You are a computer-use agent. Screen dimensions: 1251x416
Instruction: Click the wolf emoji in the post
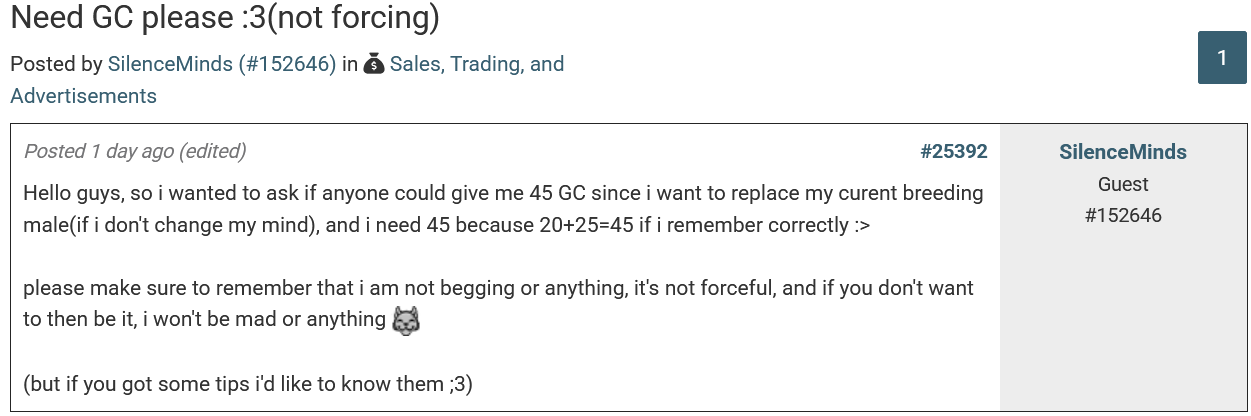pyautogui.click(x=405, y=321)
